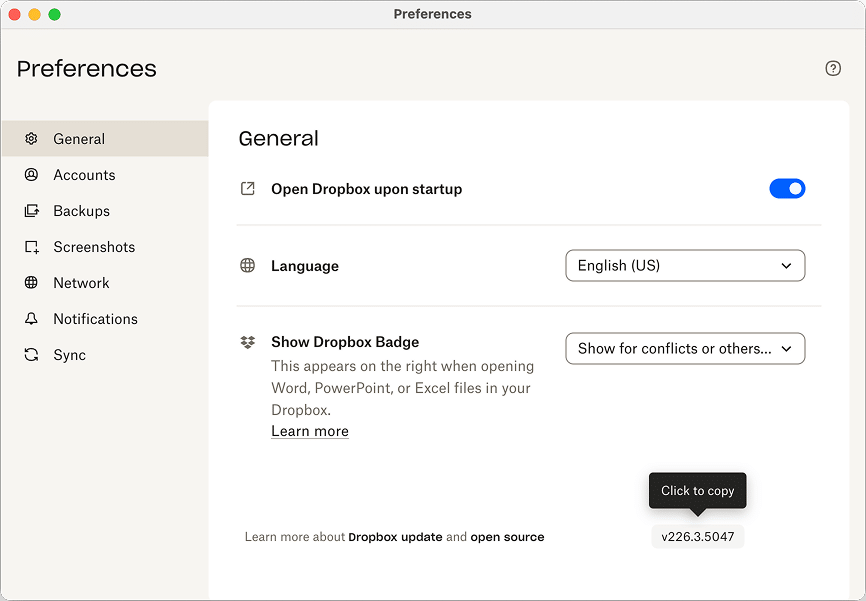
Task: Open the Dropbox update link
Action: (x=395, y=537)
